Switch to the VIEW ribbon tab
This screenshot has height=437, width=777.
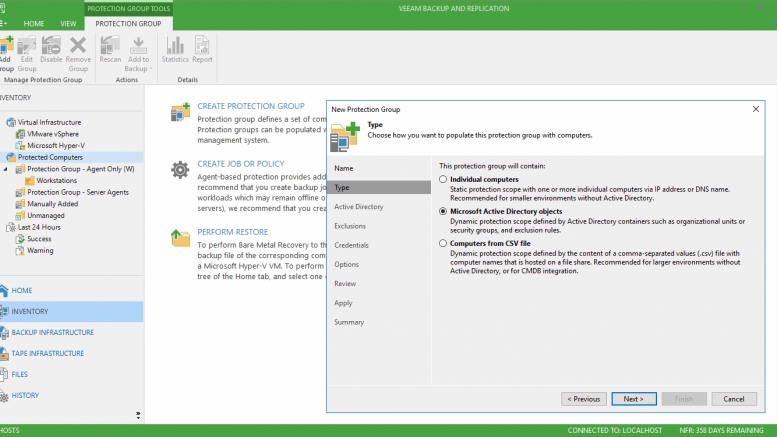(x=68, y=23)
